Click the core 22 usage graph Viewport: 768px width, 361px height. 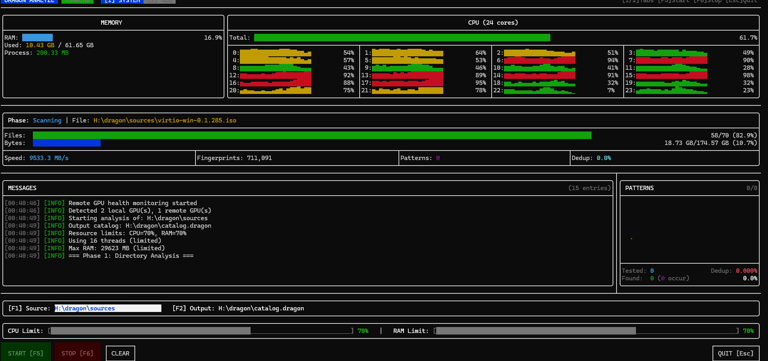pyautogui.click(x=539, y=91)
